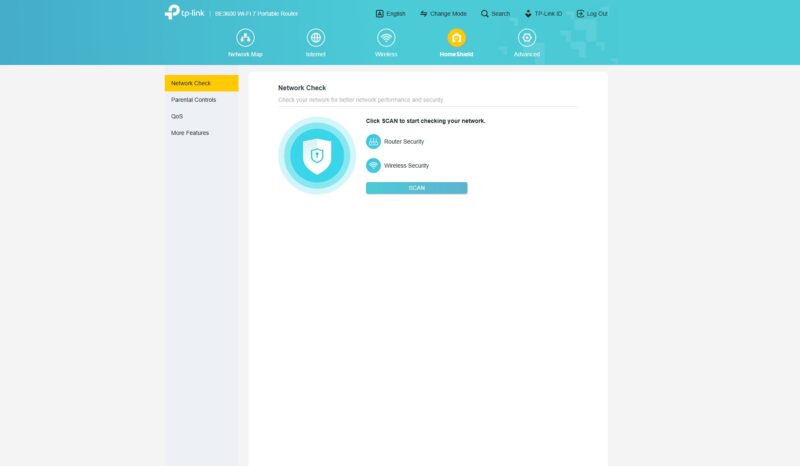Click the Change Mode arrows icon

tap(423, 14)
